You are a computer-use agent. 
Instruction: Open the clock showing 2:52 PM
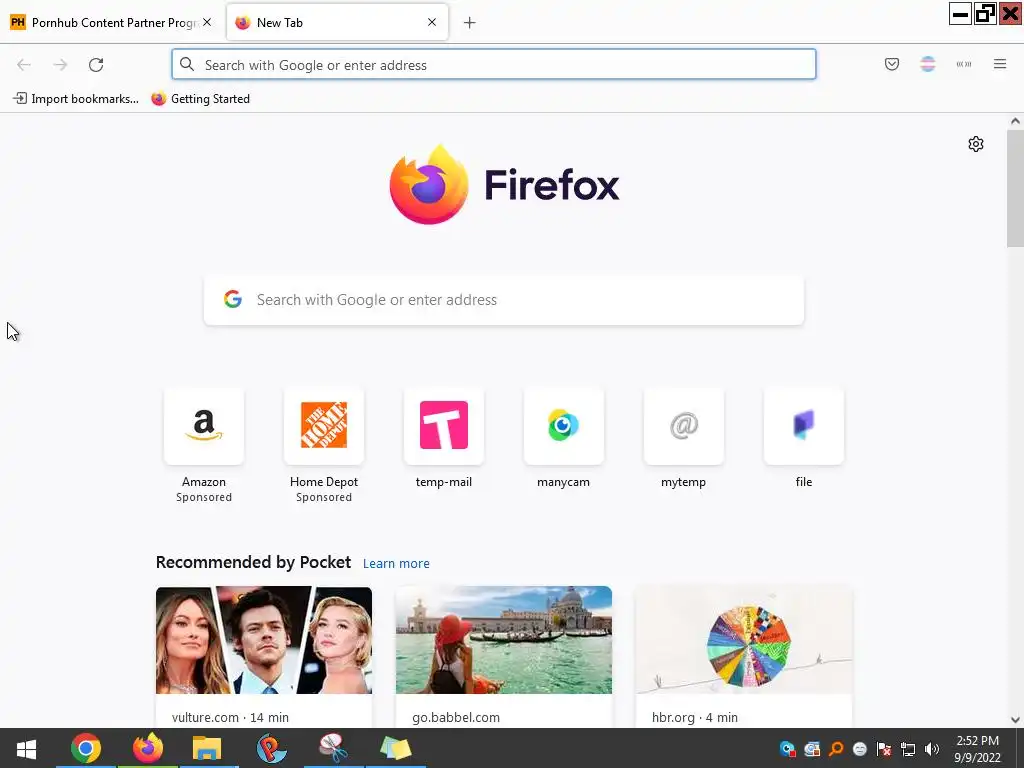(x=977, y=749)
